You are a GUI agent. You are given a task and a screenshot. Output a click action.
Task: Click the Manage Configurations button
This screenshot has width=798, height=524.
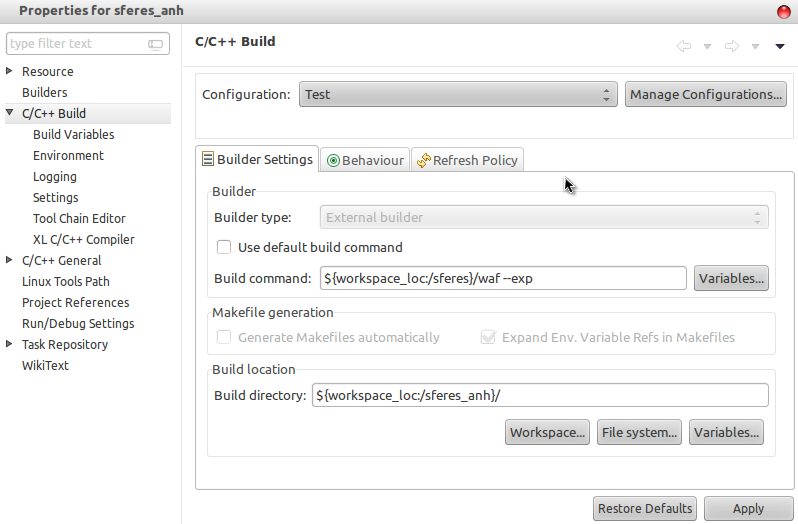tap(706, 95)
